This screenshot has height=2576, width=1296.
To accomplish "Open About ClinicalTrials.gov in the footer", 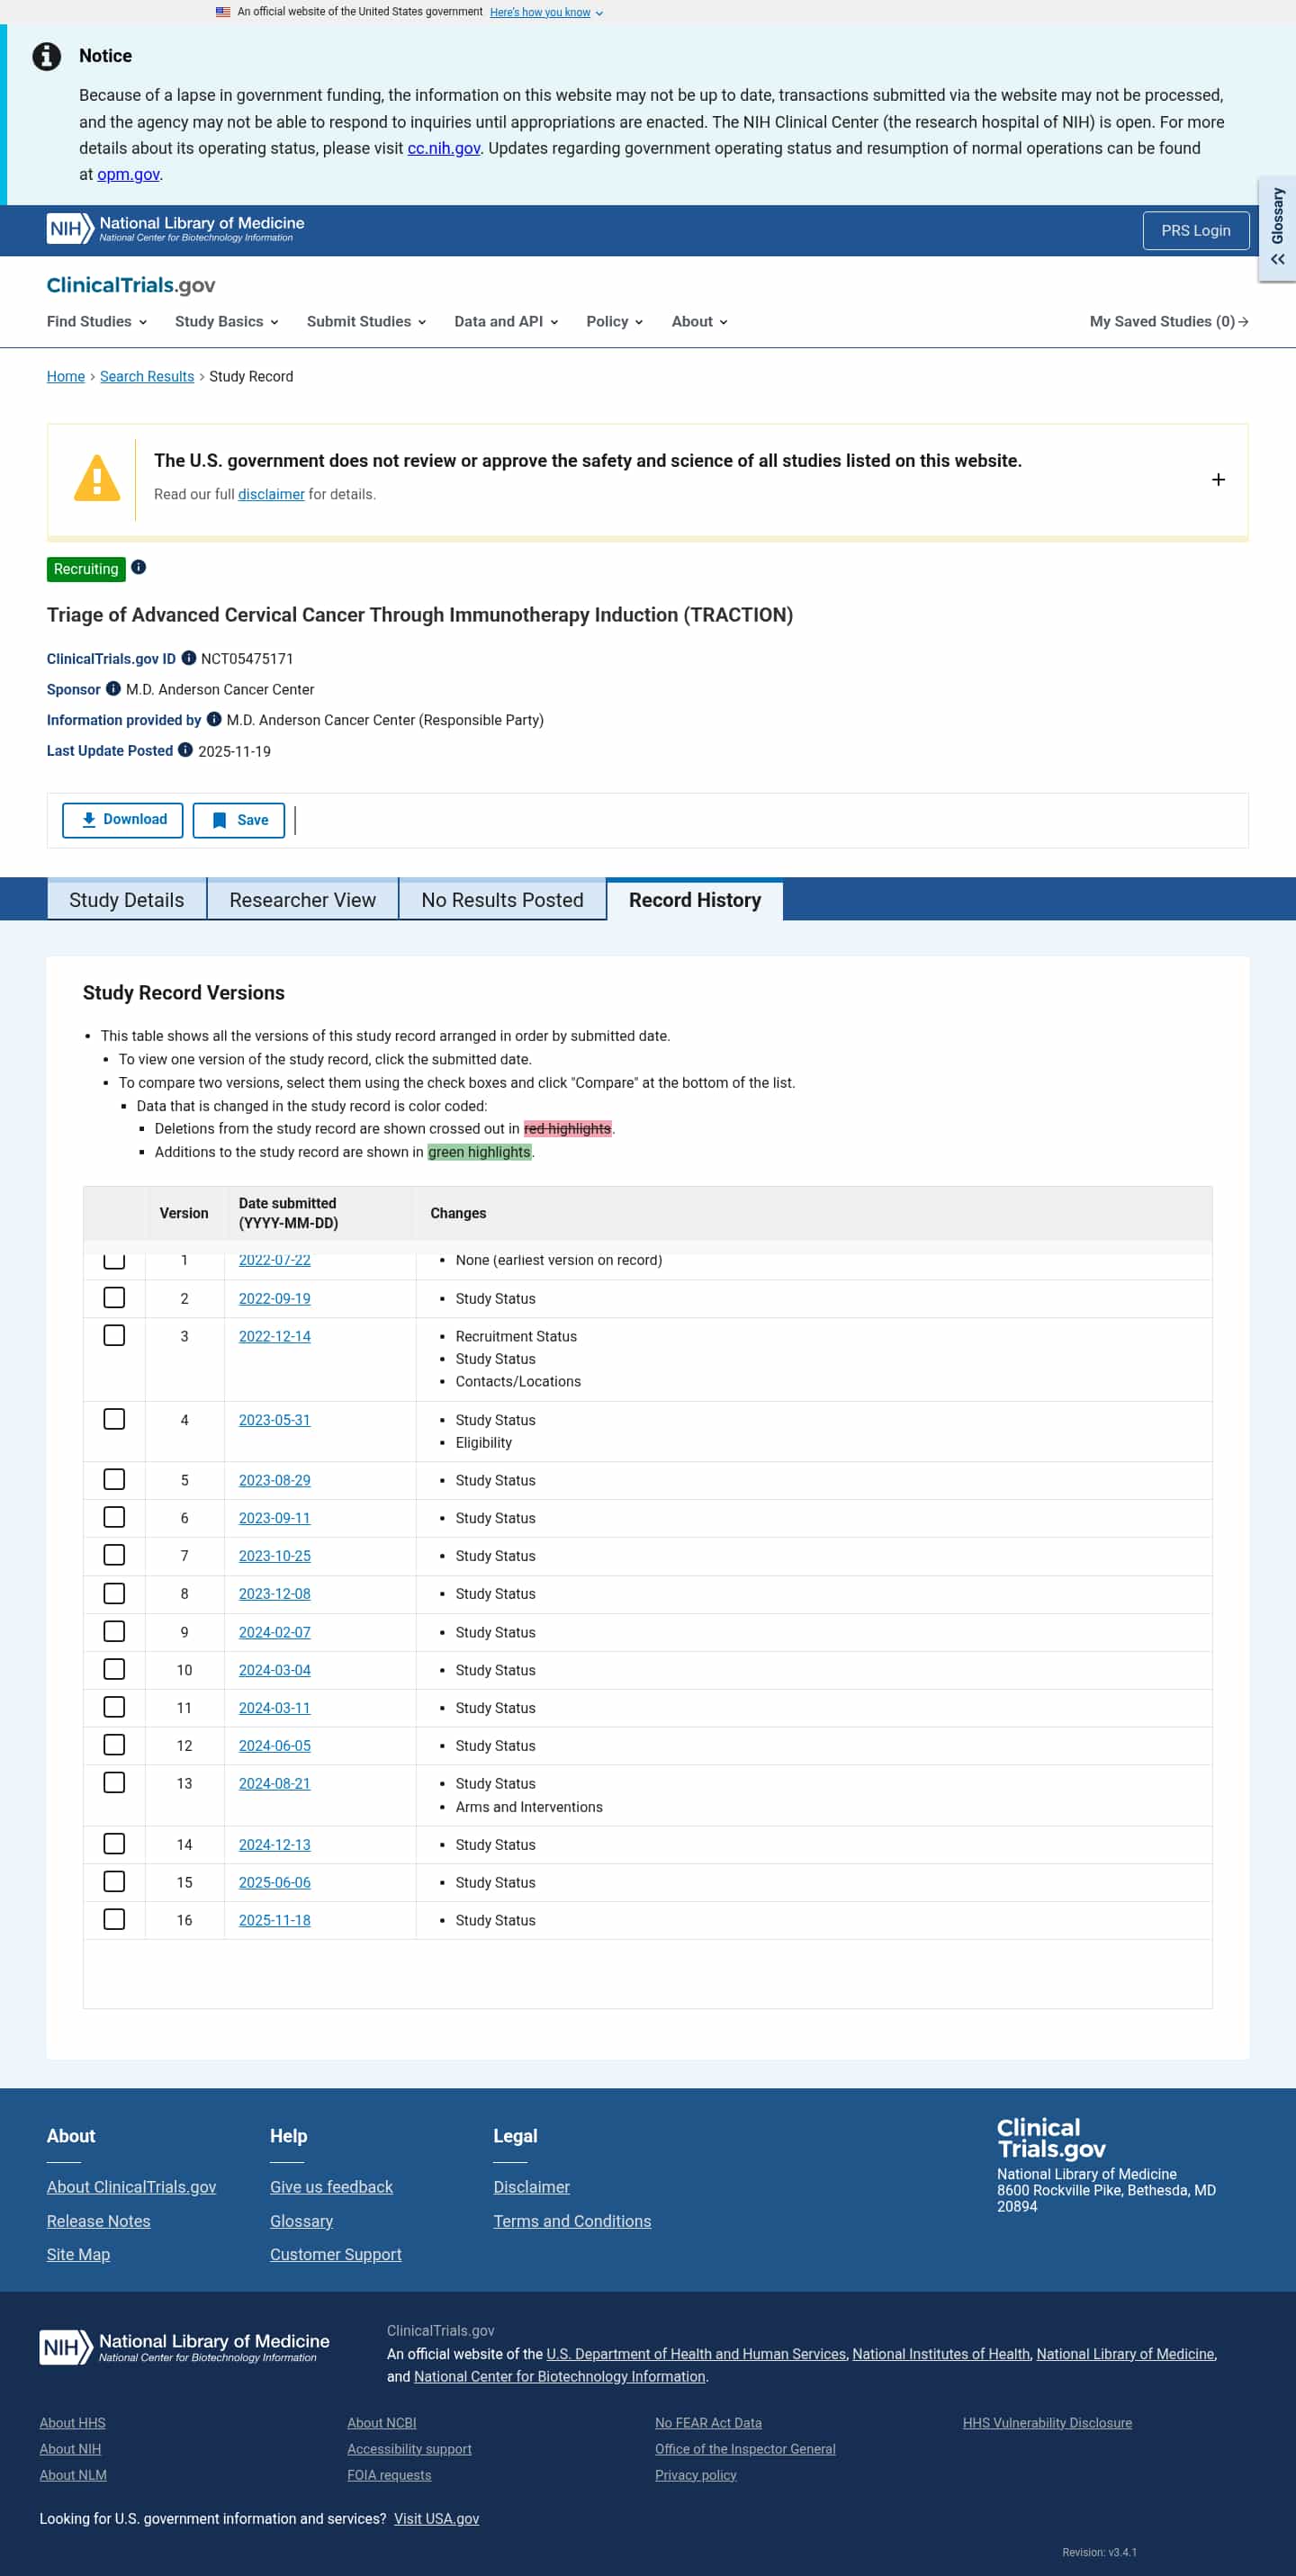I will [132, 2187].
